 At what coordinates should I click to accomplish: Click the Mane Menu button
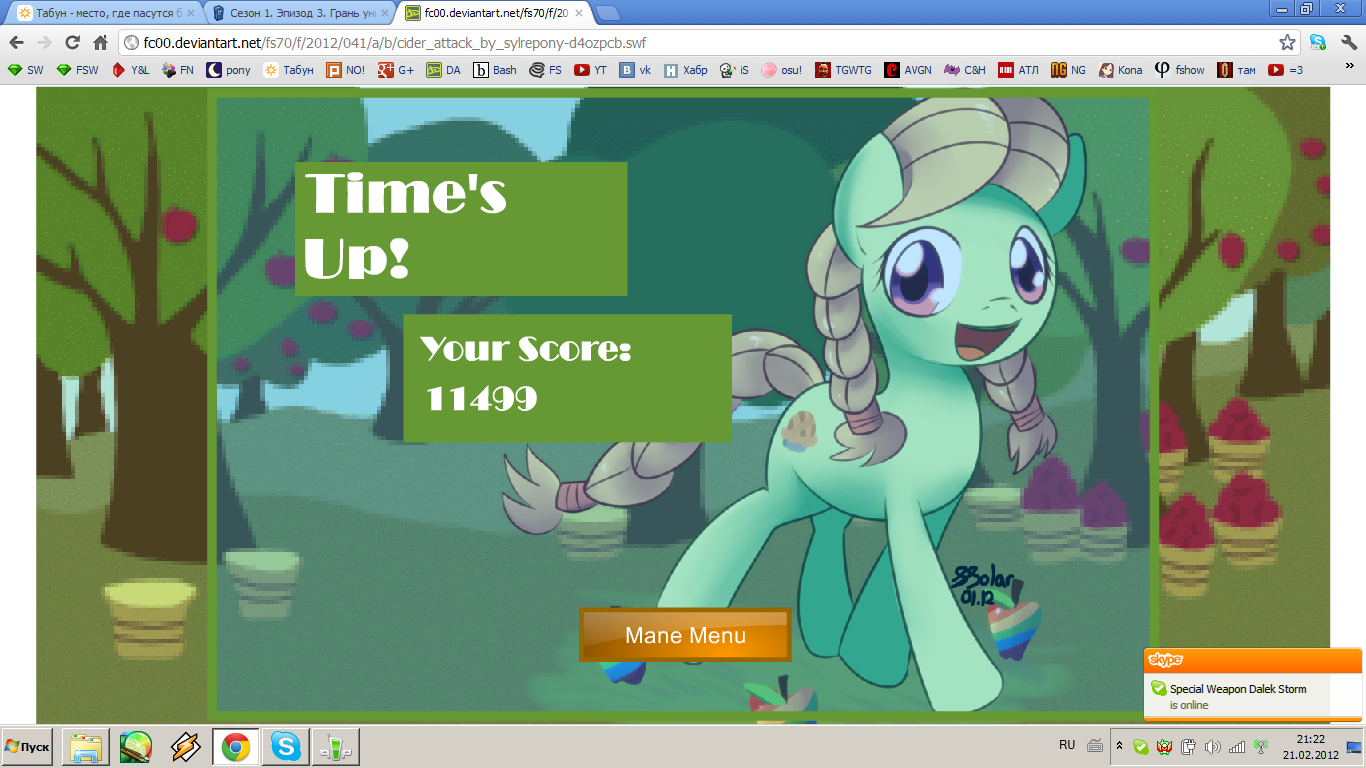685,635
